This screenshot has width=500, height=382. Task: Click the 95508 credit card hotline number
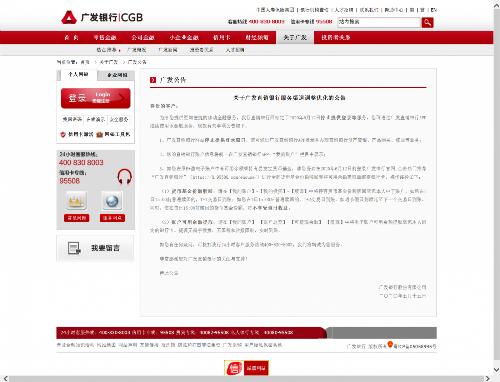tap(70, 181)
